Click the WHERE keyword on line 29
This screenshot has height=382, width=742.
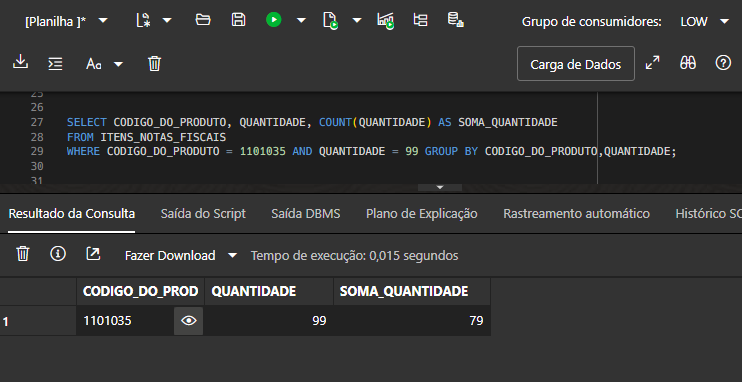83,151
